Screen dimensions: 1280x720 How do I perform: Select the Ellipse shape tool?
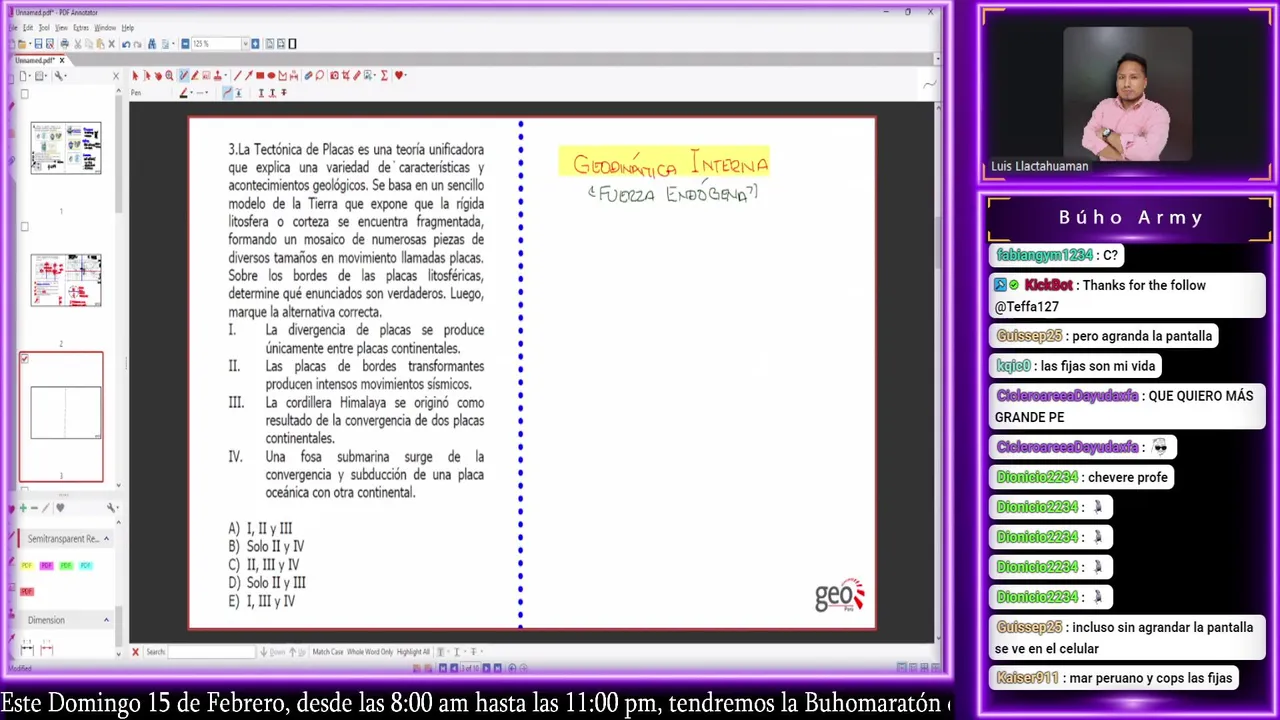[x=271, y=76]
